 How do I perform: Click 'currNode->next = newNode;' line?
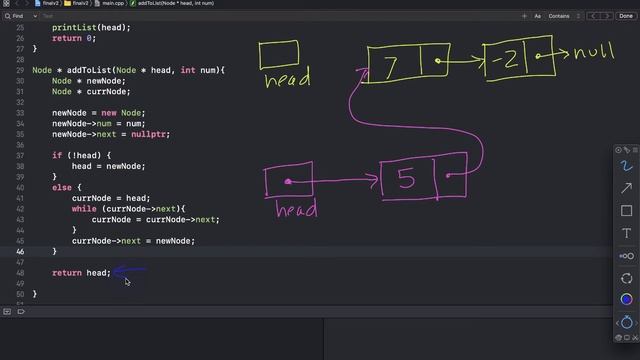point(133,241)
